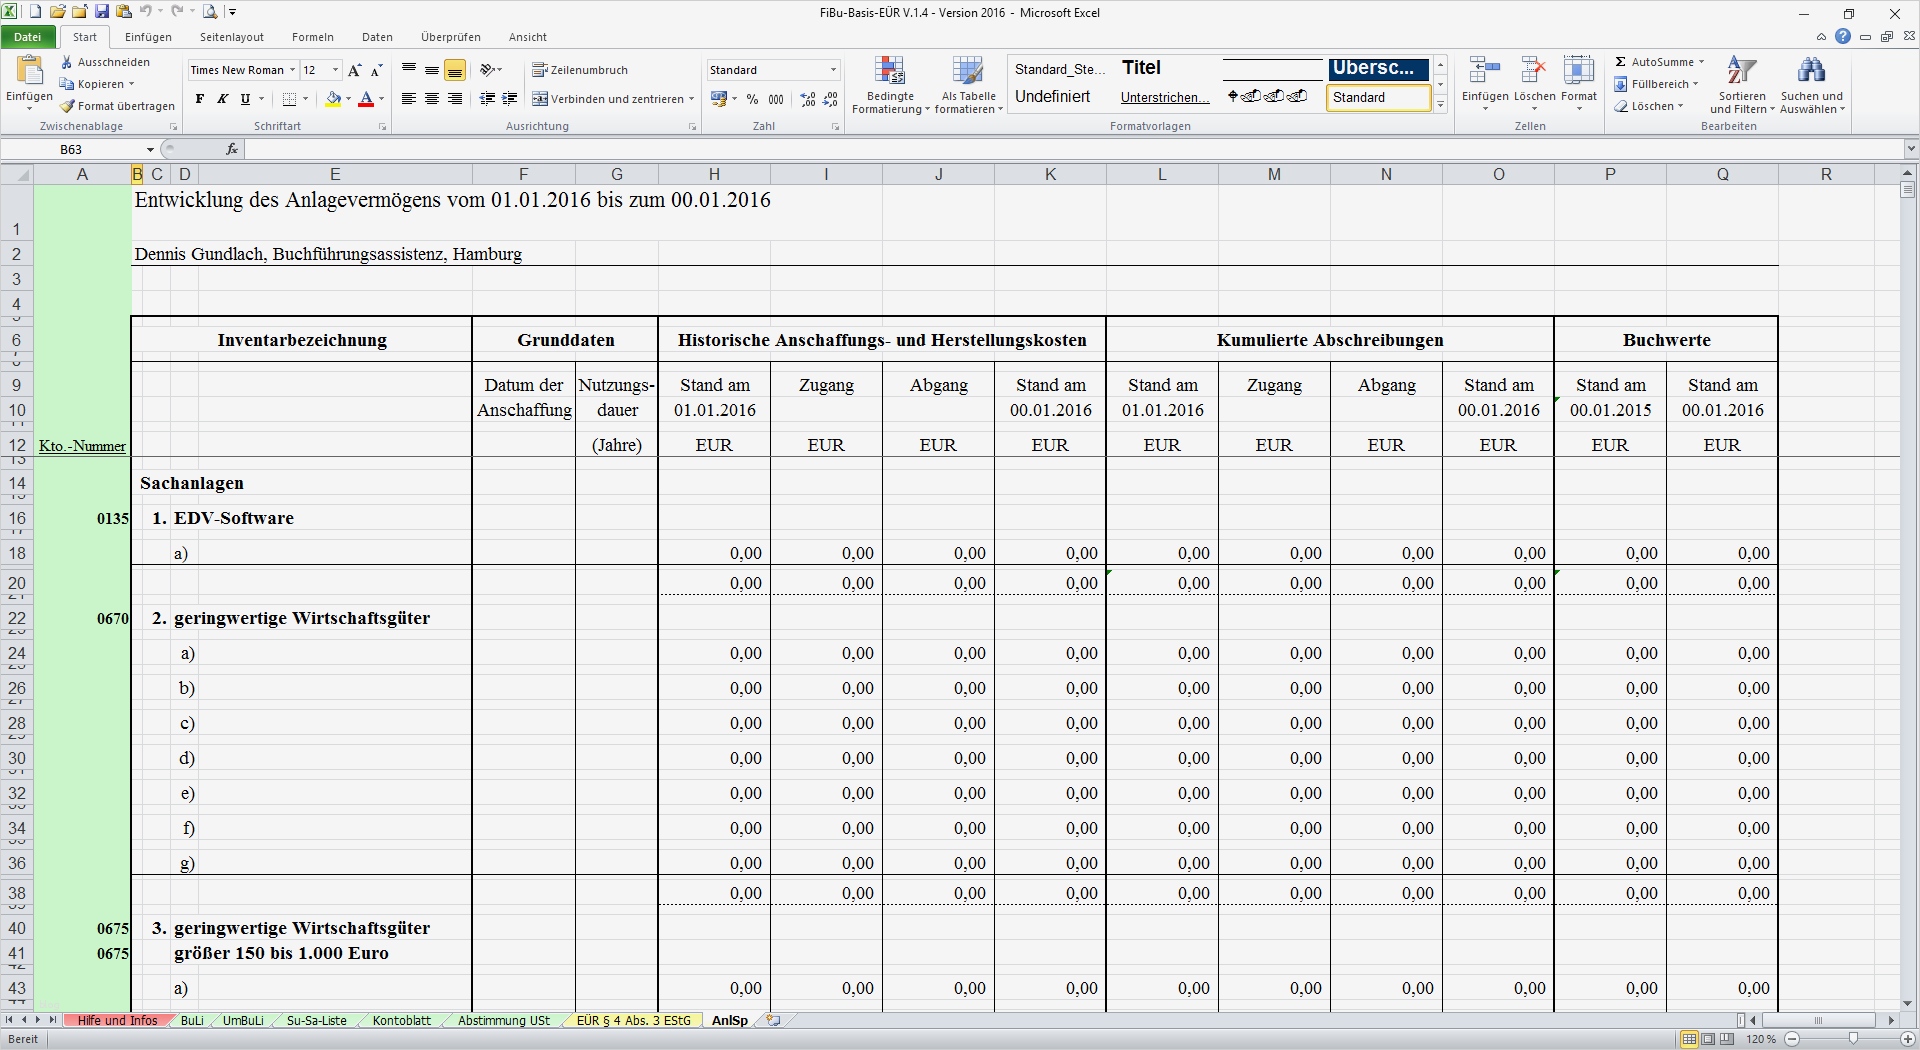The height and width of the screenshot is (1050, 1920).
Task: Click the Ausschneiden scissors icon
Action: [67, 62]
